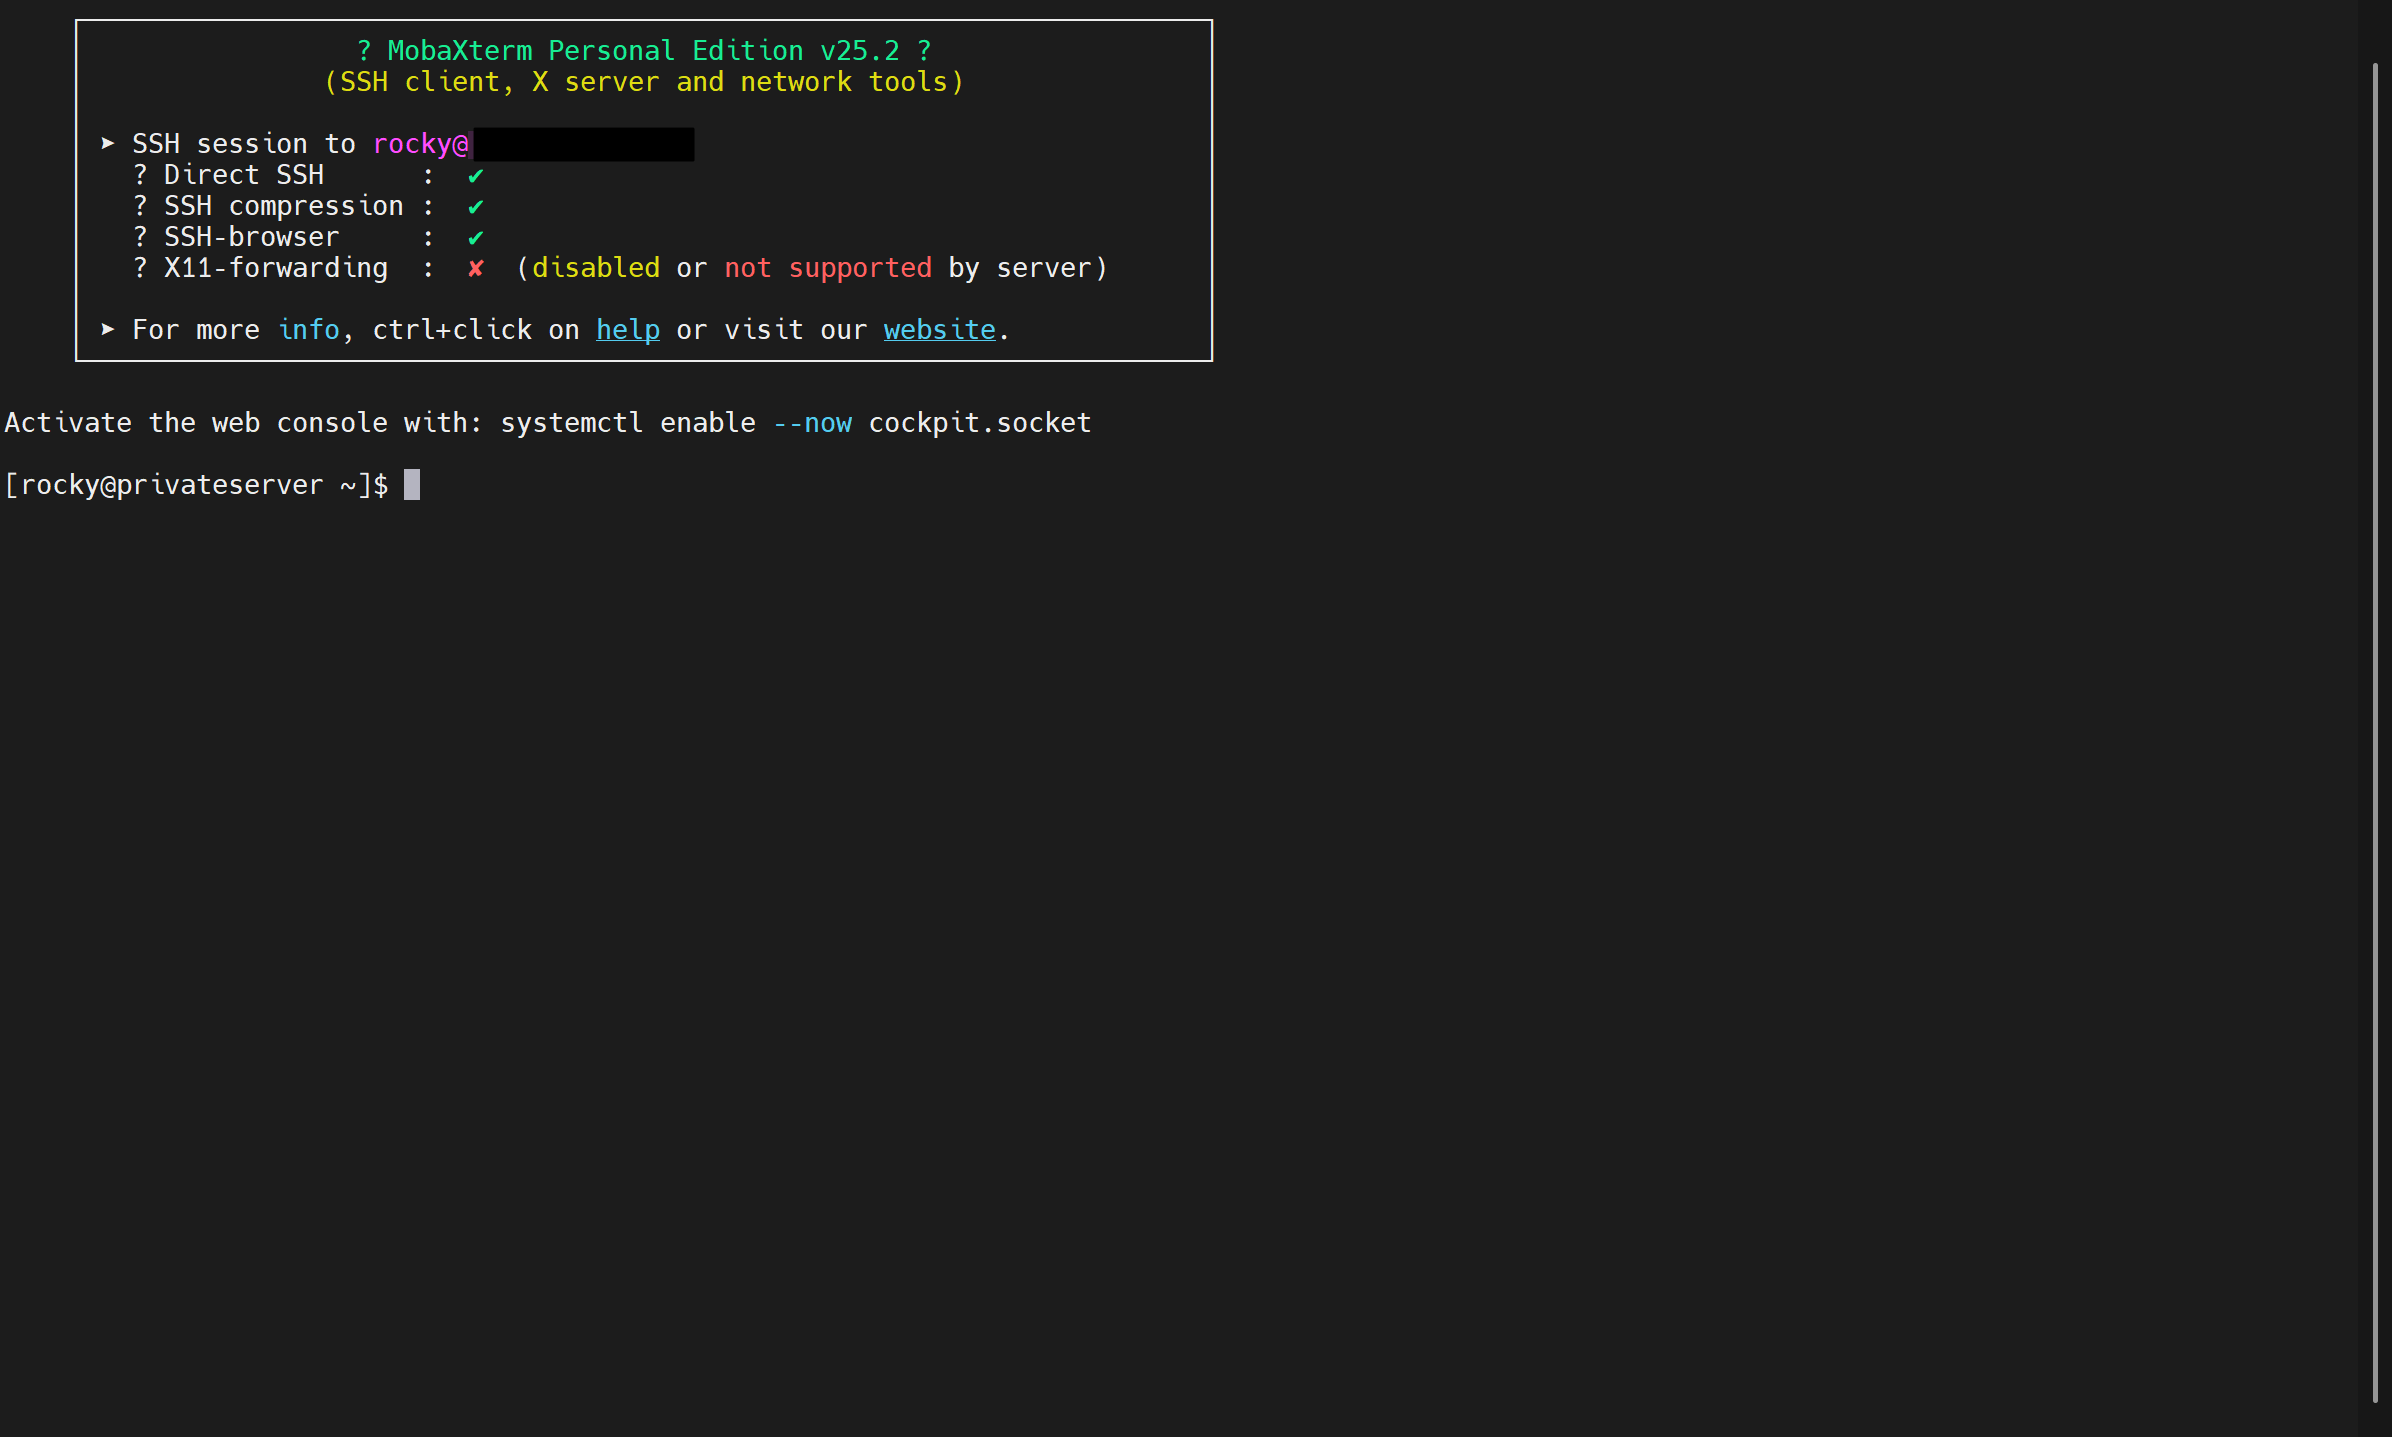The image size is (2392, 1437).
Task: Click the help hyperlink
Action: click(627, 330)
